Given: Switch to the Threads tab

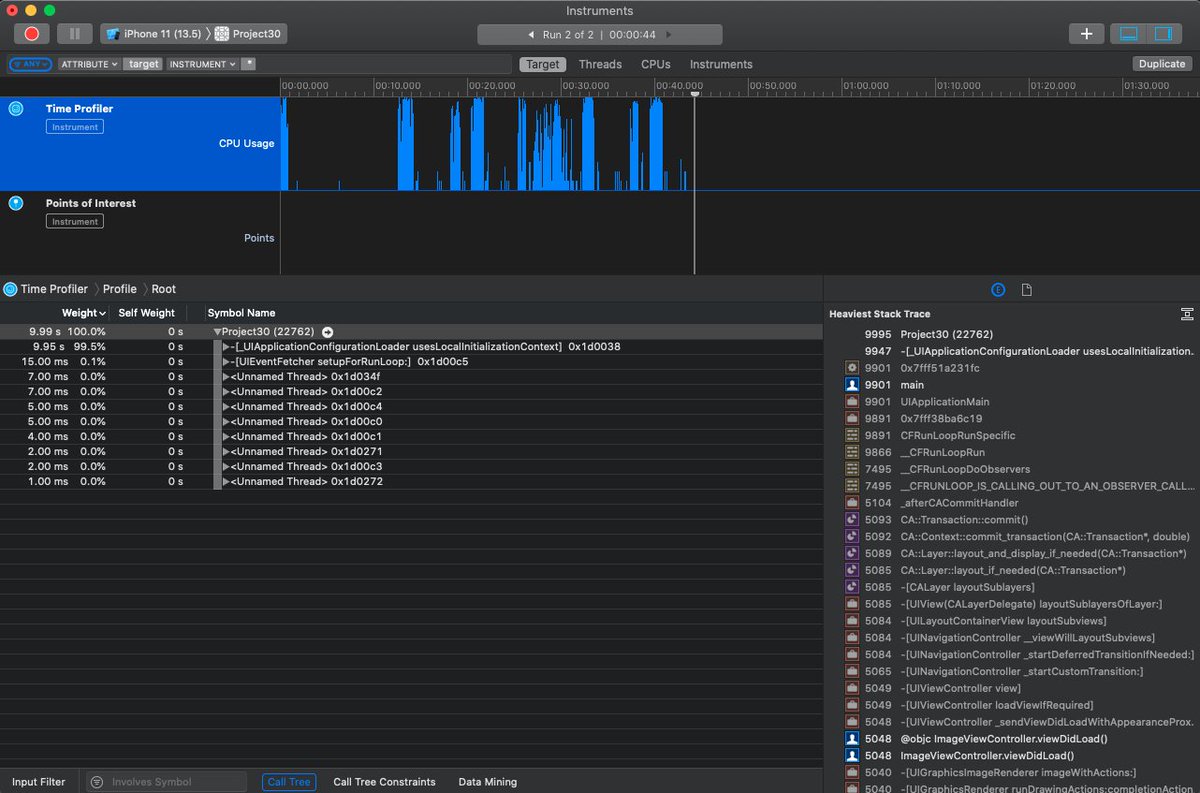Looking at the screenshot, I should 600,64.
